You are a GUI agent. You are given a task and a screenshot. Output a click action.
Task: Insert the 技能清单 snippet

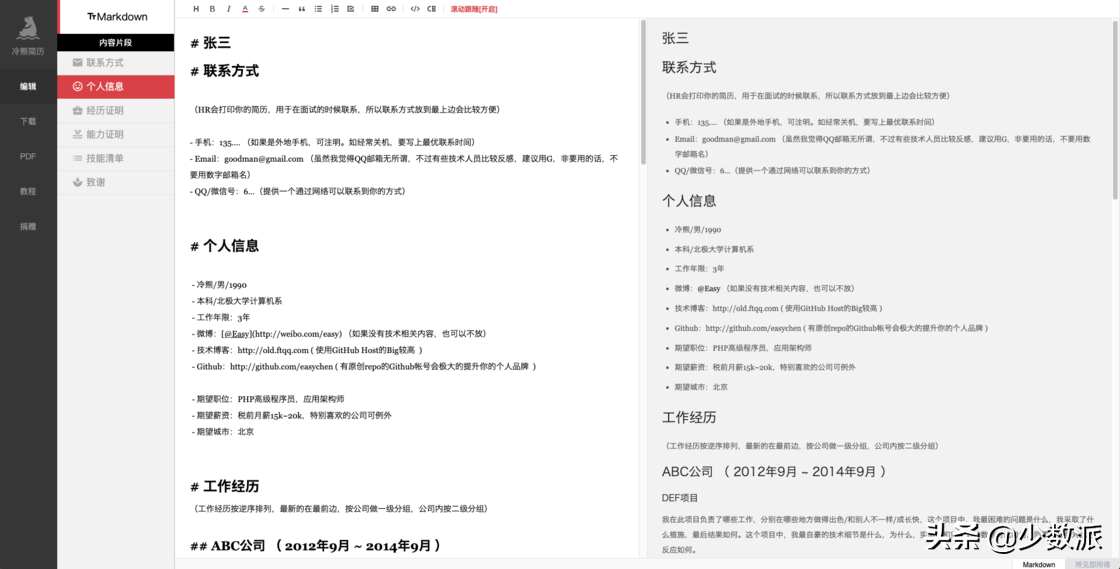[116, 158]
